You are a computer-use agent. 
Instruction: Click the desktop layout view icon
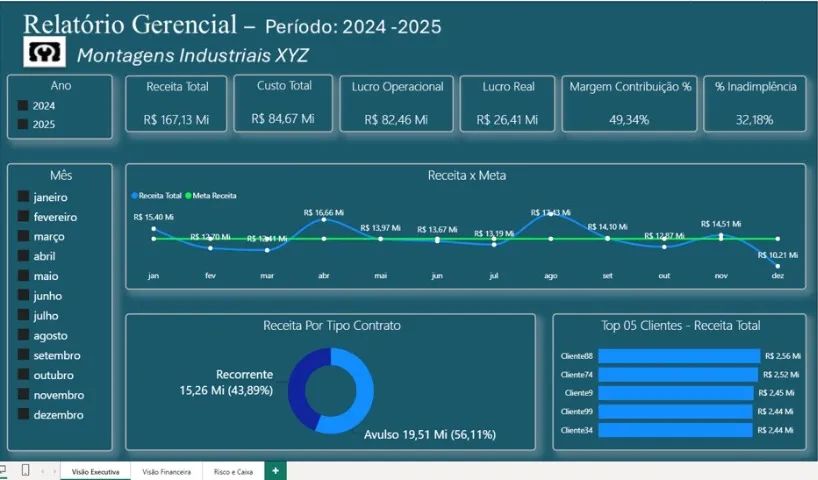click(x=2, y=470)
